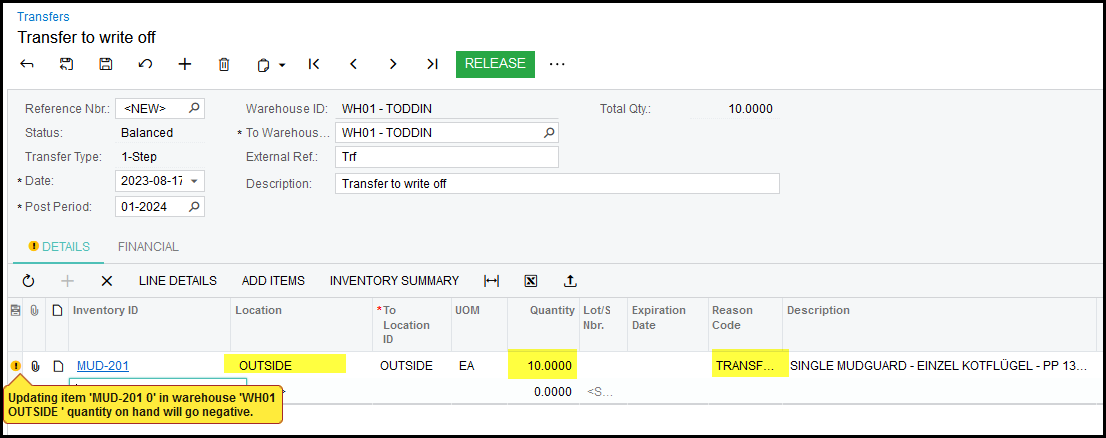Open the clipboard dropdown menu
Image resolution: width=1106 pixels, height=438 pixels.
tap(271, 65)
